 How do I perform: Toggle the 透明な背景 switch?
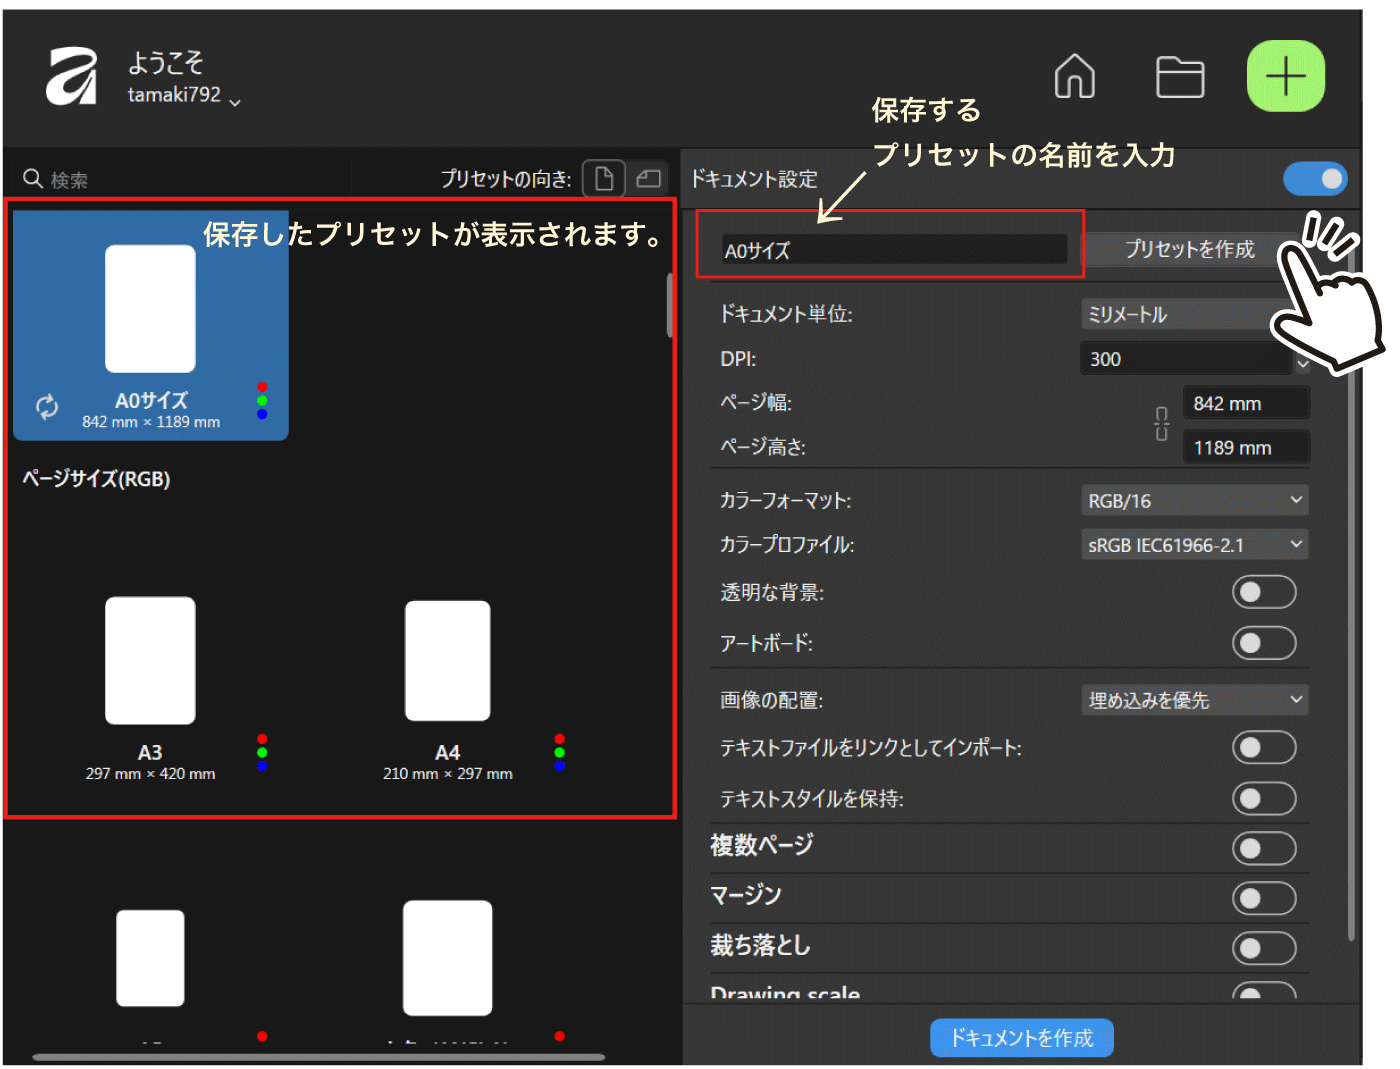coord(1263,592)
